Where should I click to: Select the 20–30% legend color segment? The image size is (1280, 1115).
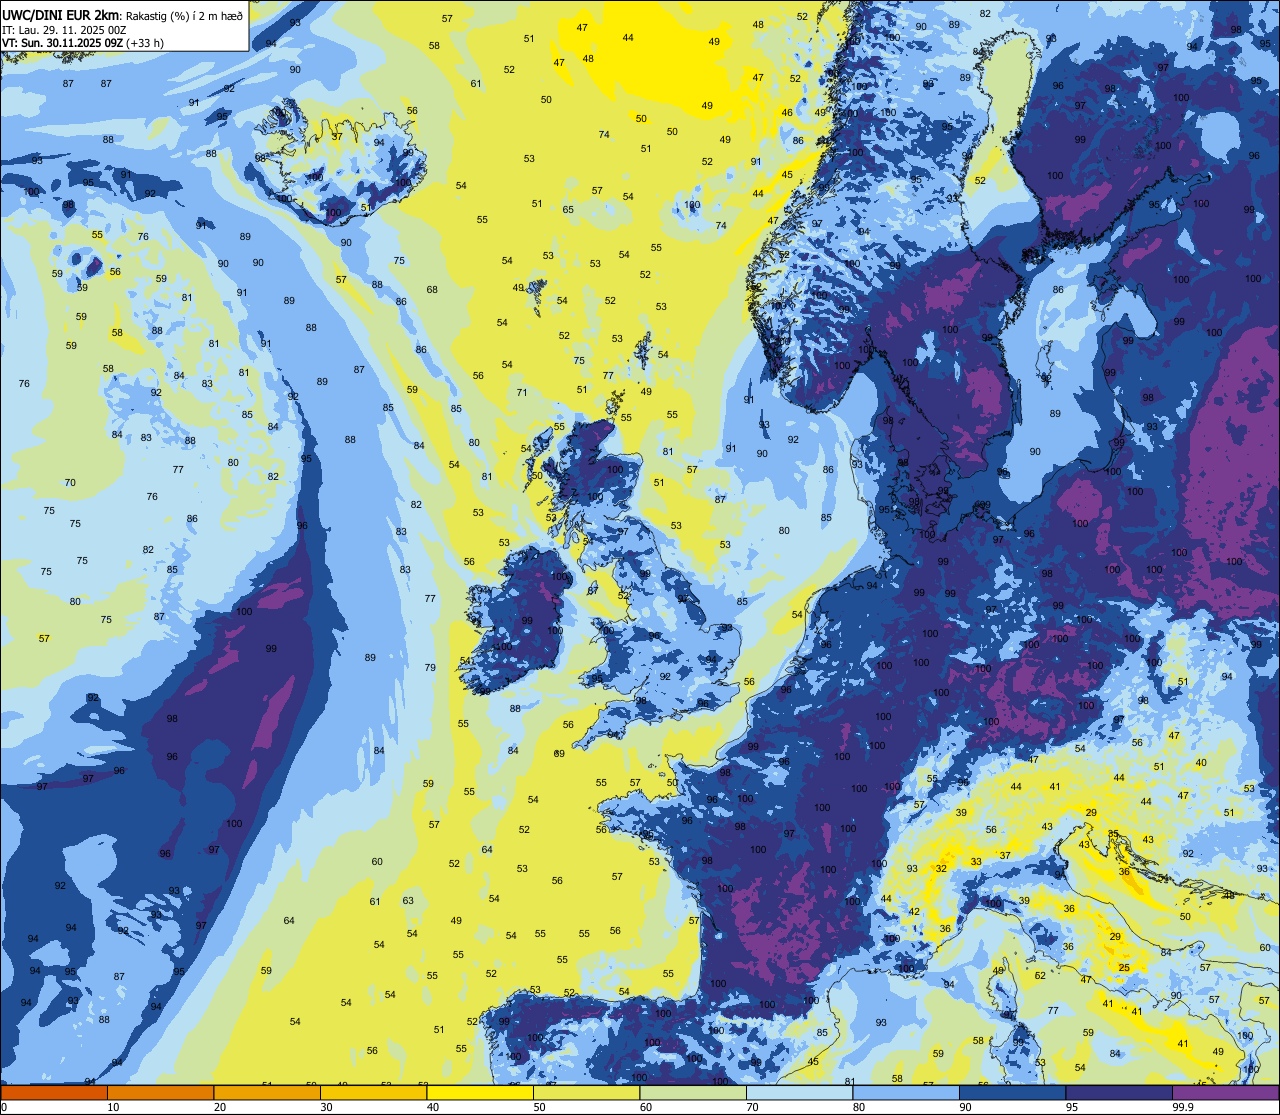pos(267,1092)
